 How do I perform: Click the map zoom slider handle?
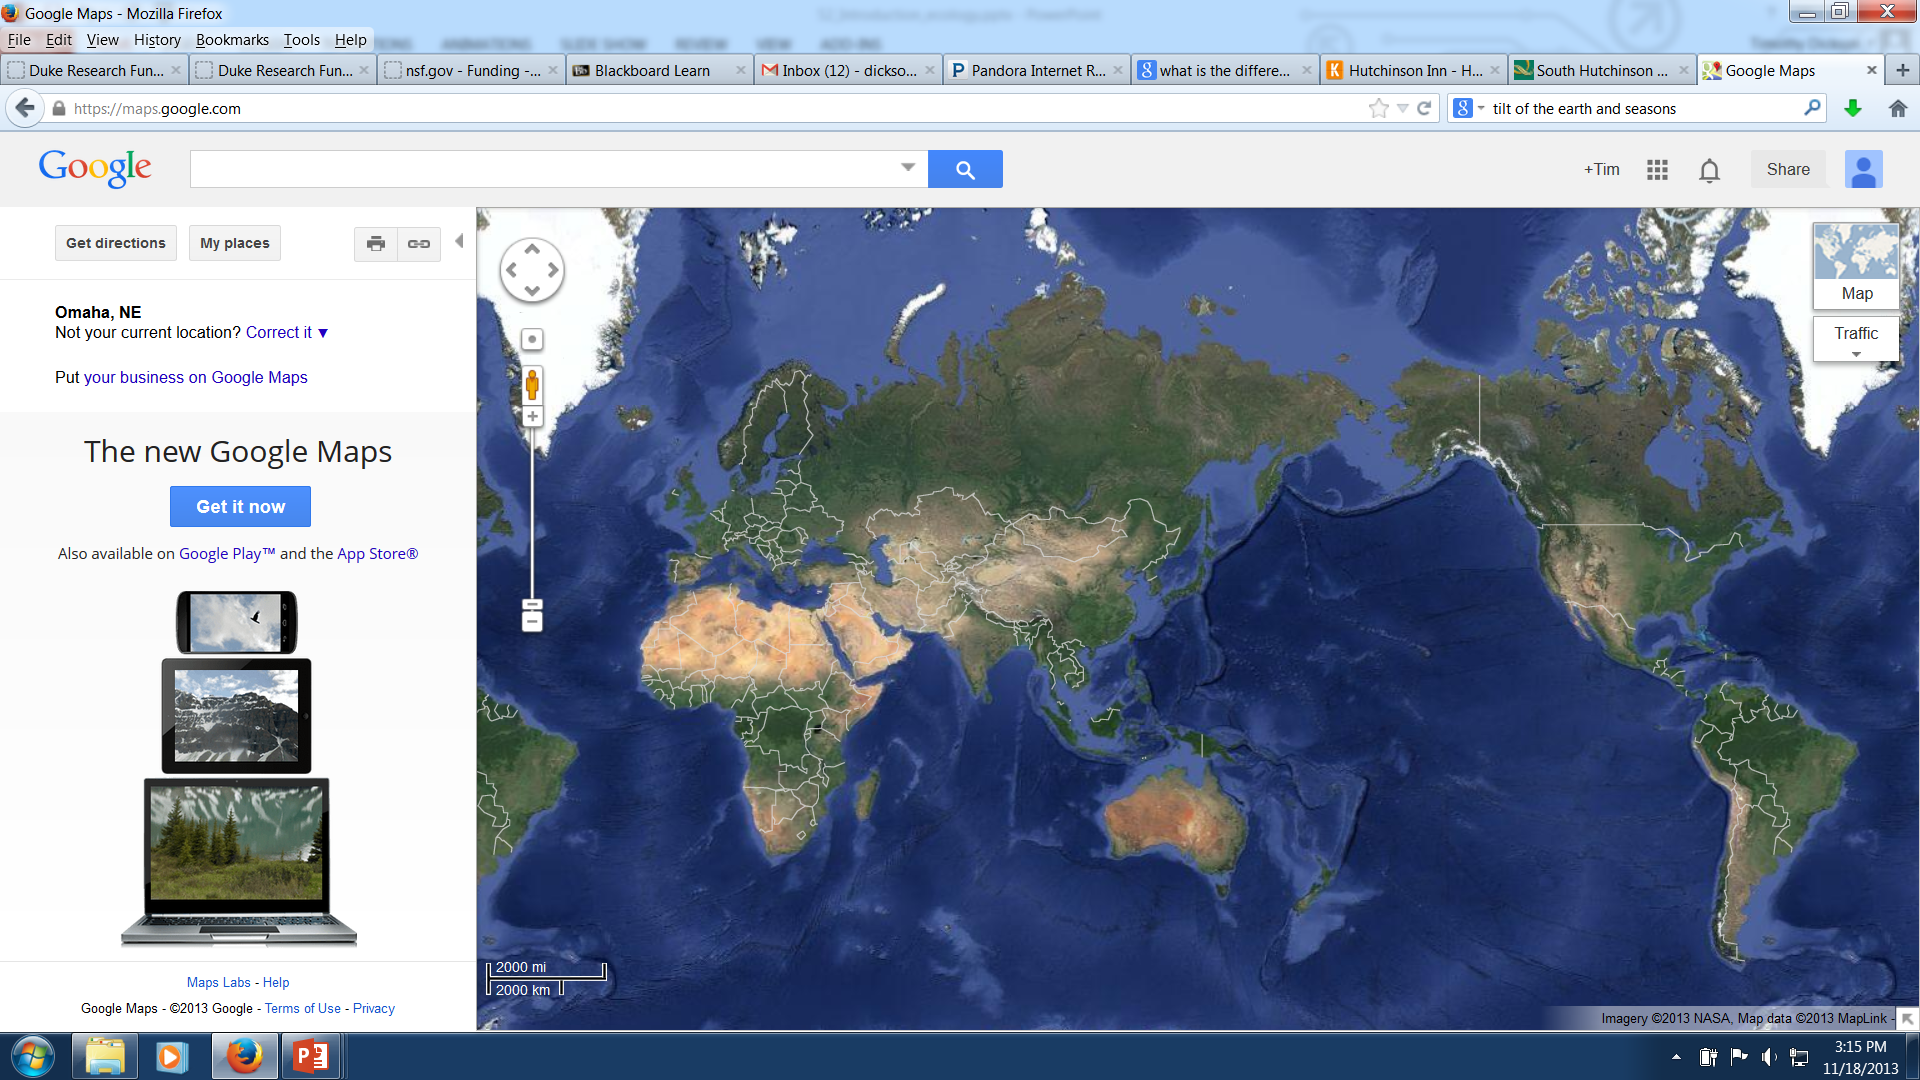click(x=532, y=605)
